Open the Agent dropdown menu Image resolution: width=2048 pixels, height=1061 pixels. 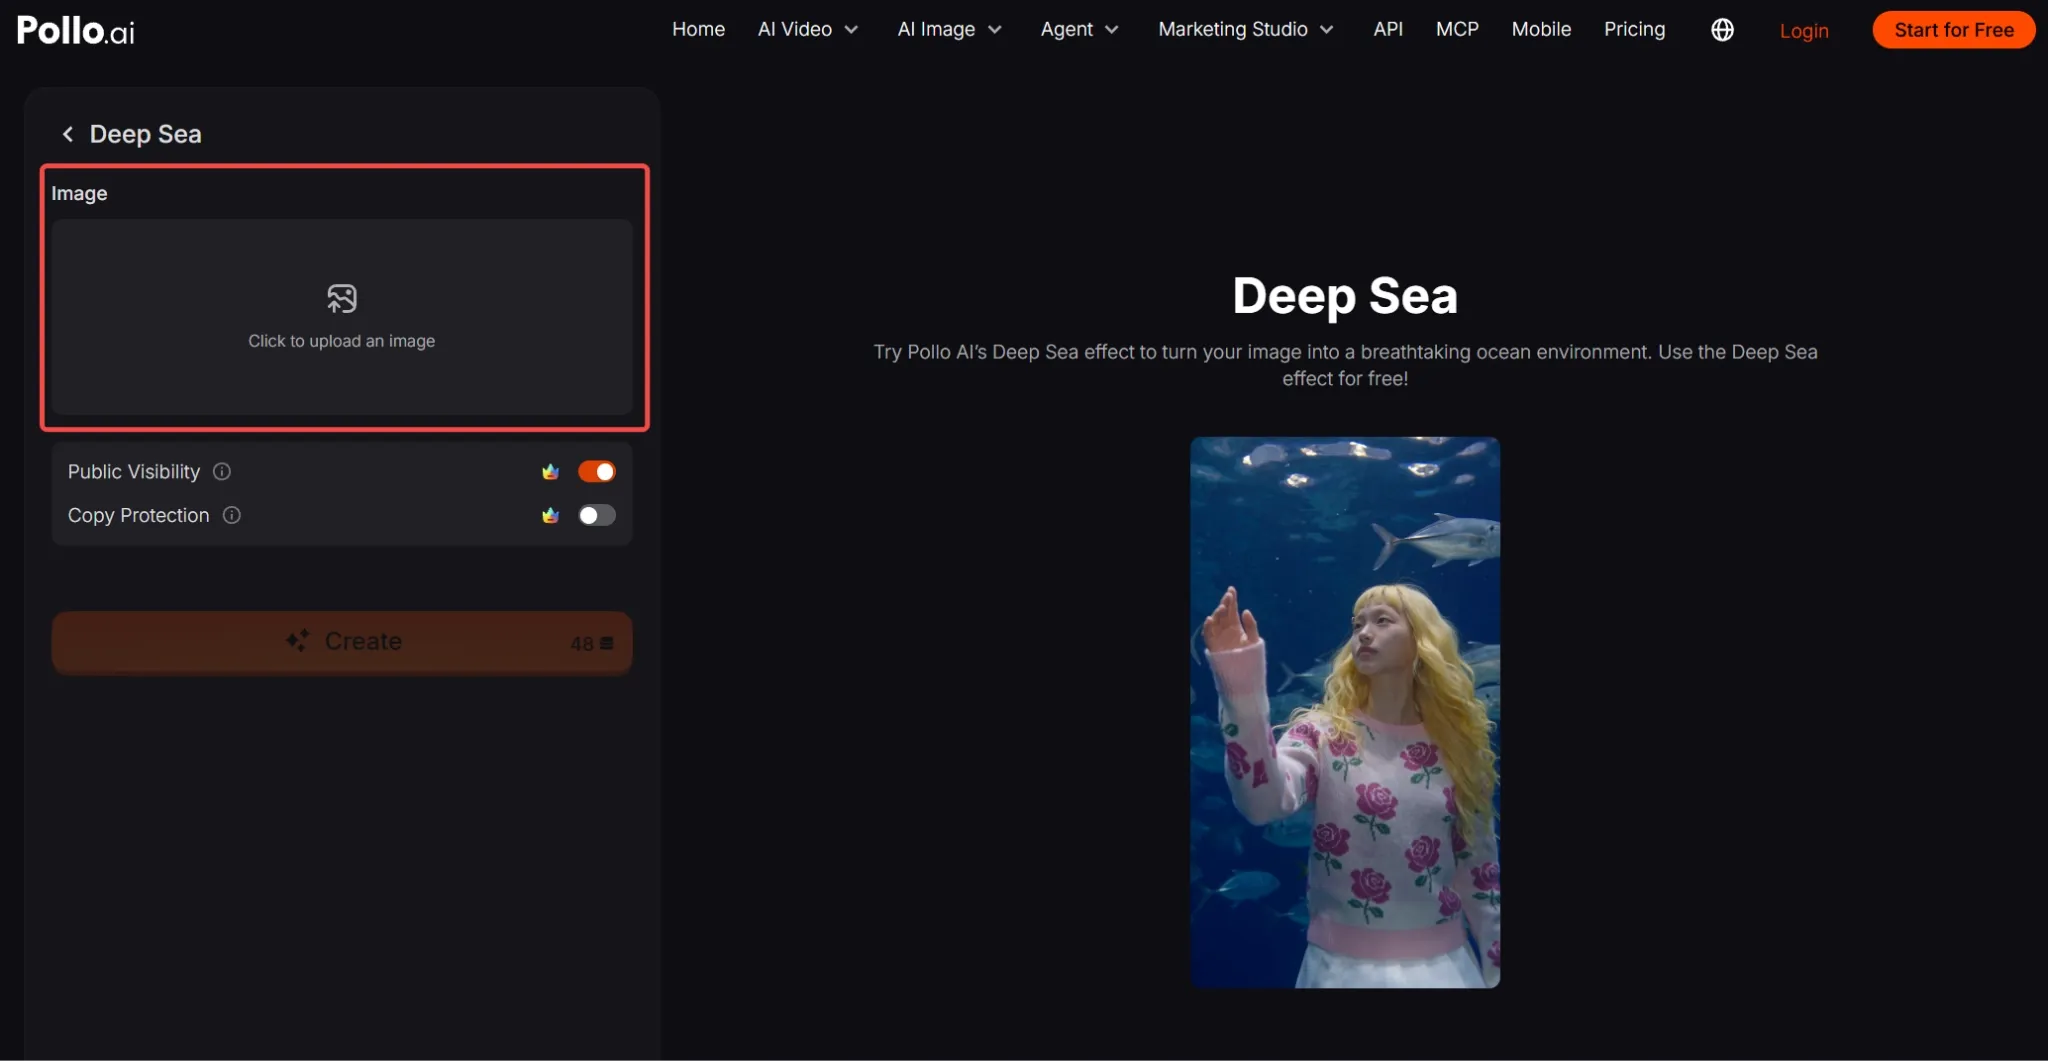(1079, 30)
